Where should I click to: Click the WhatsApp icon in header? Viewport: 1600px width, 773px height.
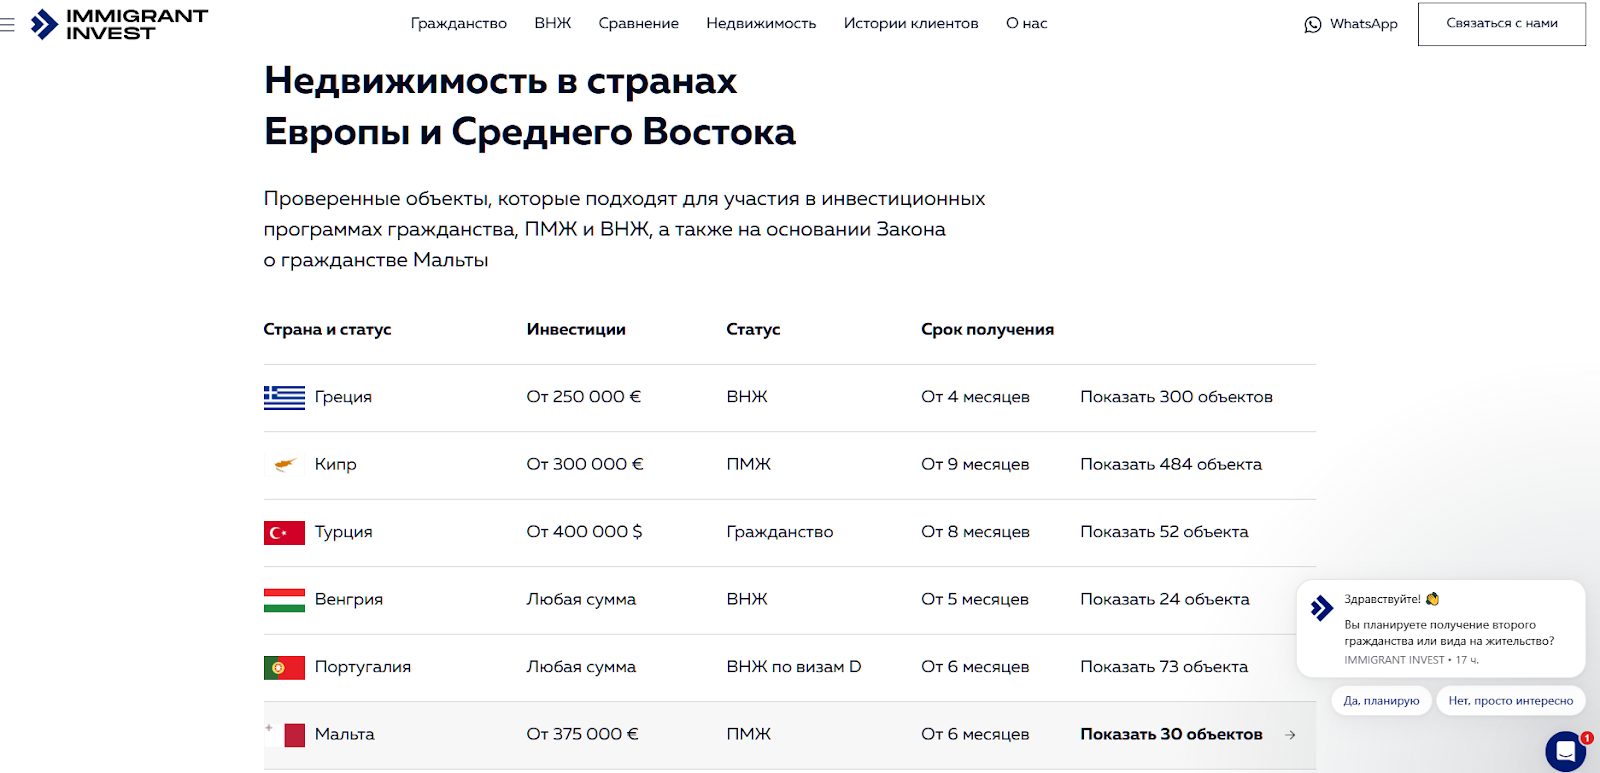click(1313, 24)
